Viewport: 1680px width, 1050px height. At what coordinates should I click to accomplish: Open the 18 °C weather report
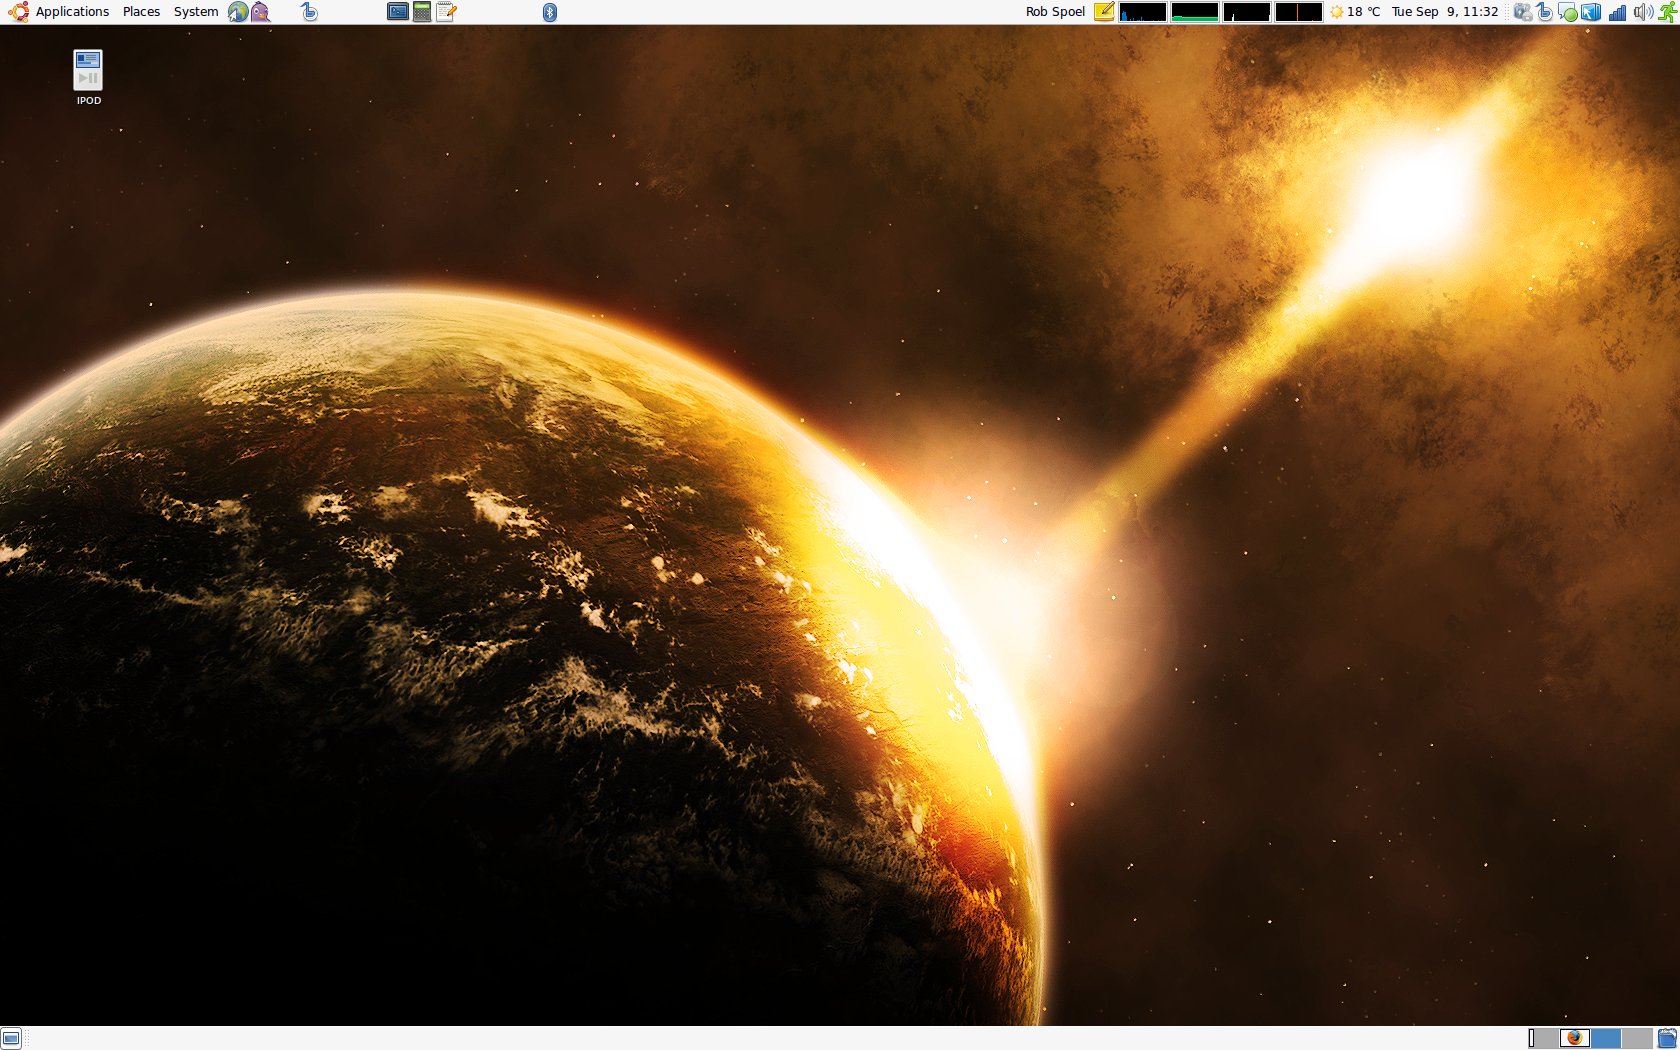tap(1355, 12)
